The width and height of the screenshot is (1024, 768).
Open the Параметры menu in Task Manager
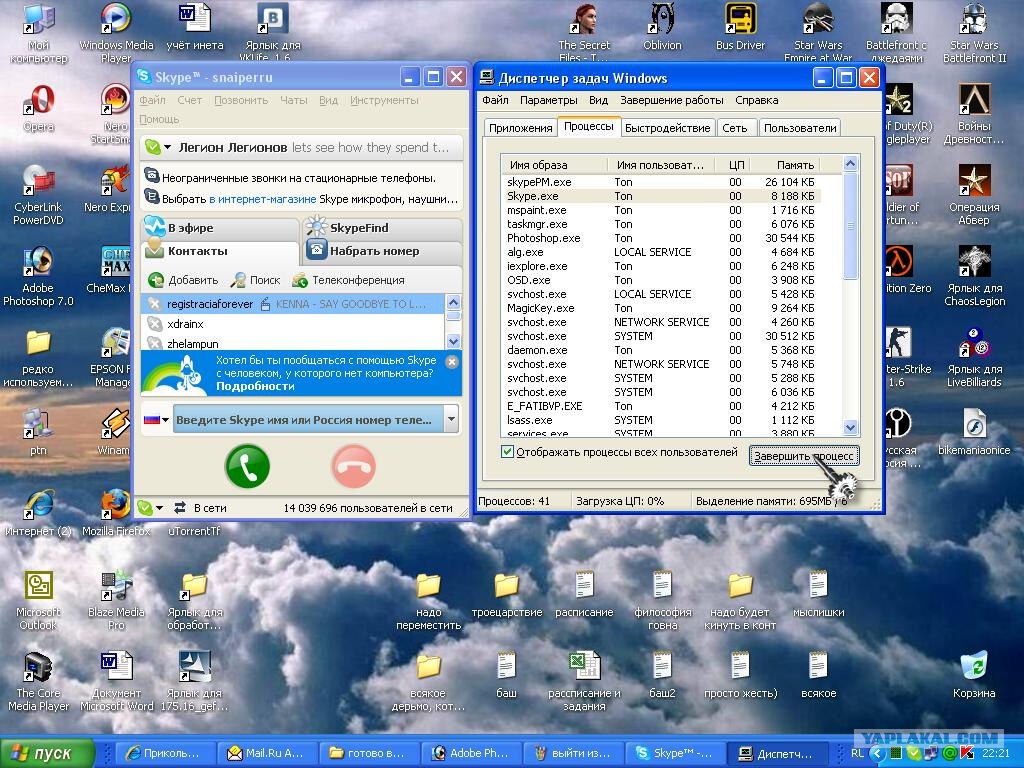[x=549, y=100]
